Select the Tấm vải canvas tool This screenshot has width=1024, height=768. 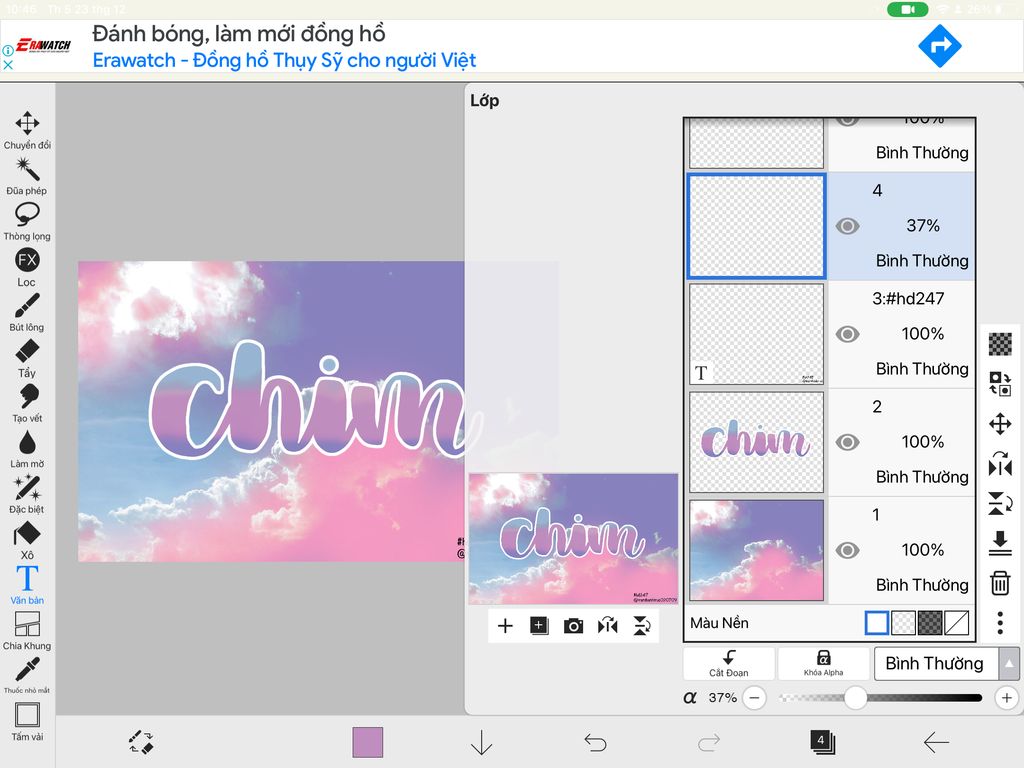pyautogui.click(x=27, y=722)
